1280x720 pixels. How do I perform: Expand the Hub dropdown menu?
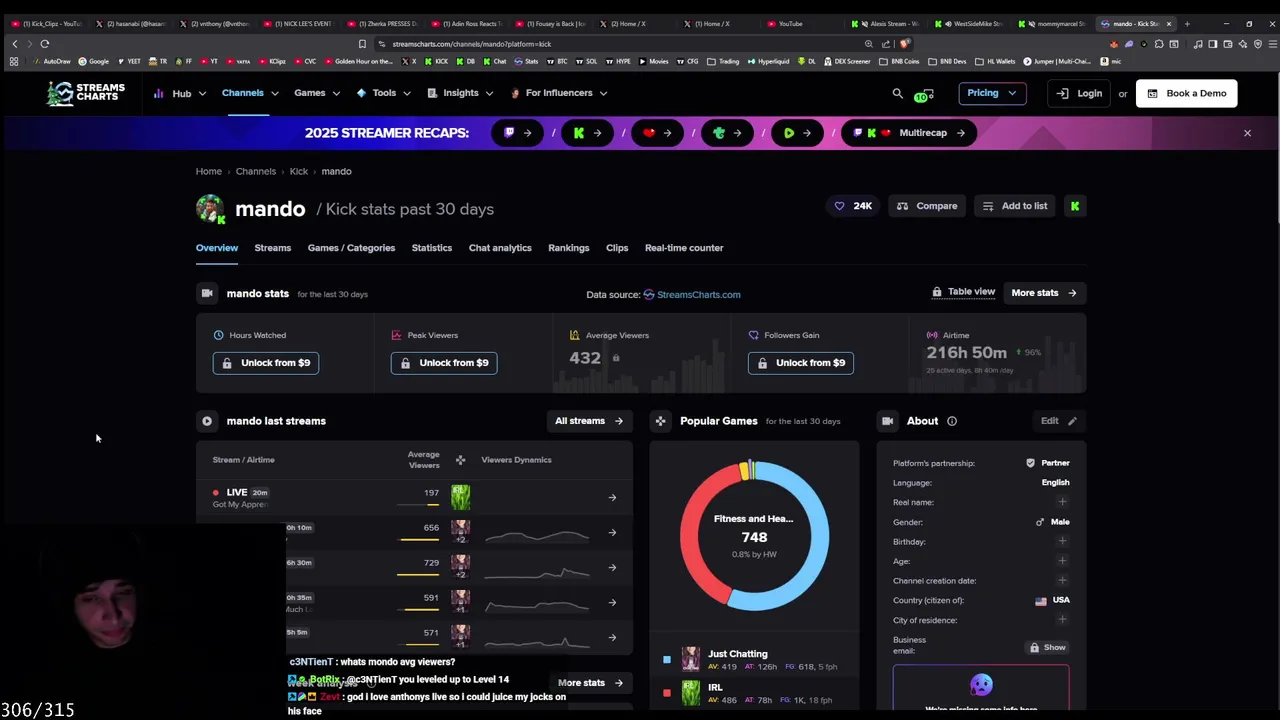(180, 93)
